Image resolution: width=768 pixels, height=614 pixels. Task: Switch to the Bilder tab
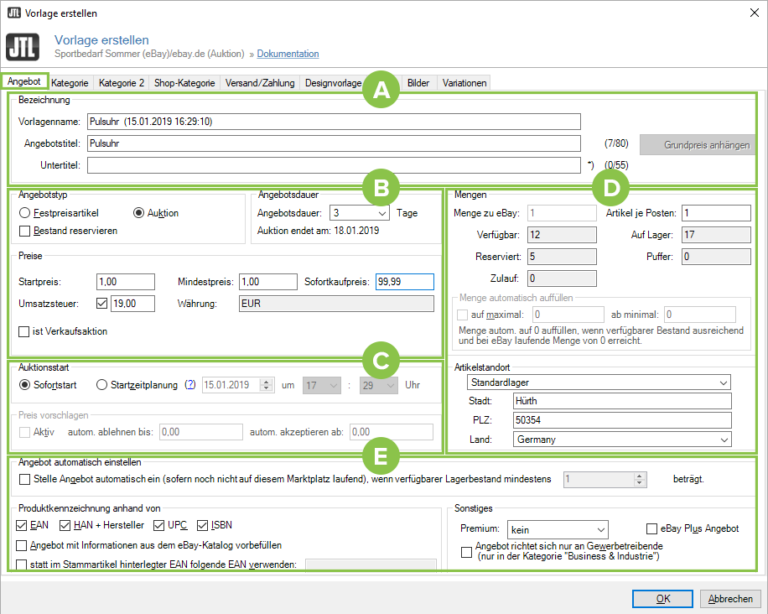[x=419, y=82]
